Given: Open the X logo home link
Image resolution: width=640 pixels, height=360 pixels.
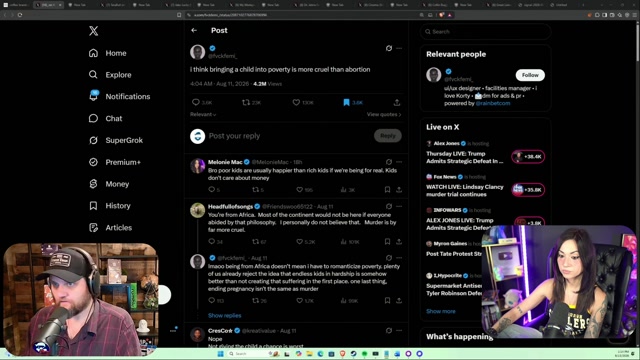Looking at the screenshot, I should click(x=93, y=31).
